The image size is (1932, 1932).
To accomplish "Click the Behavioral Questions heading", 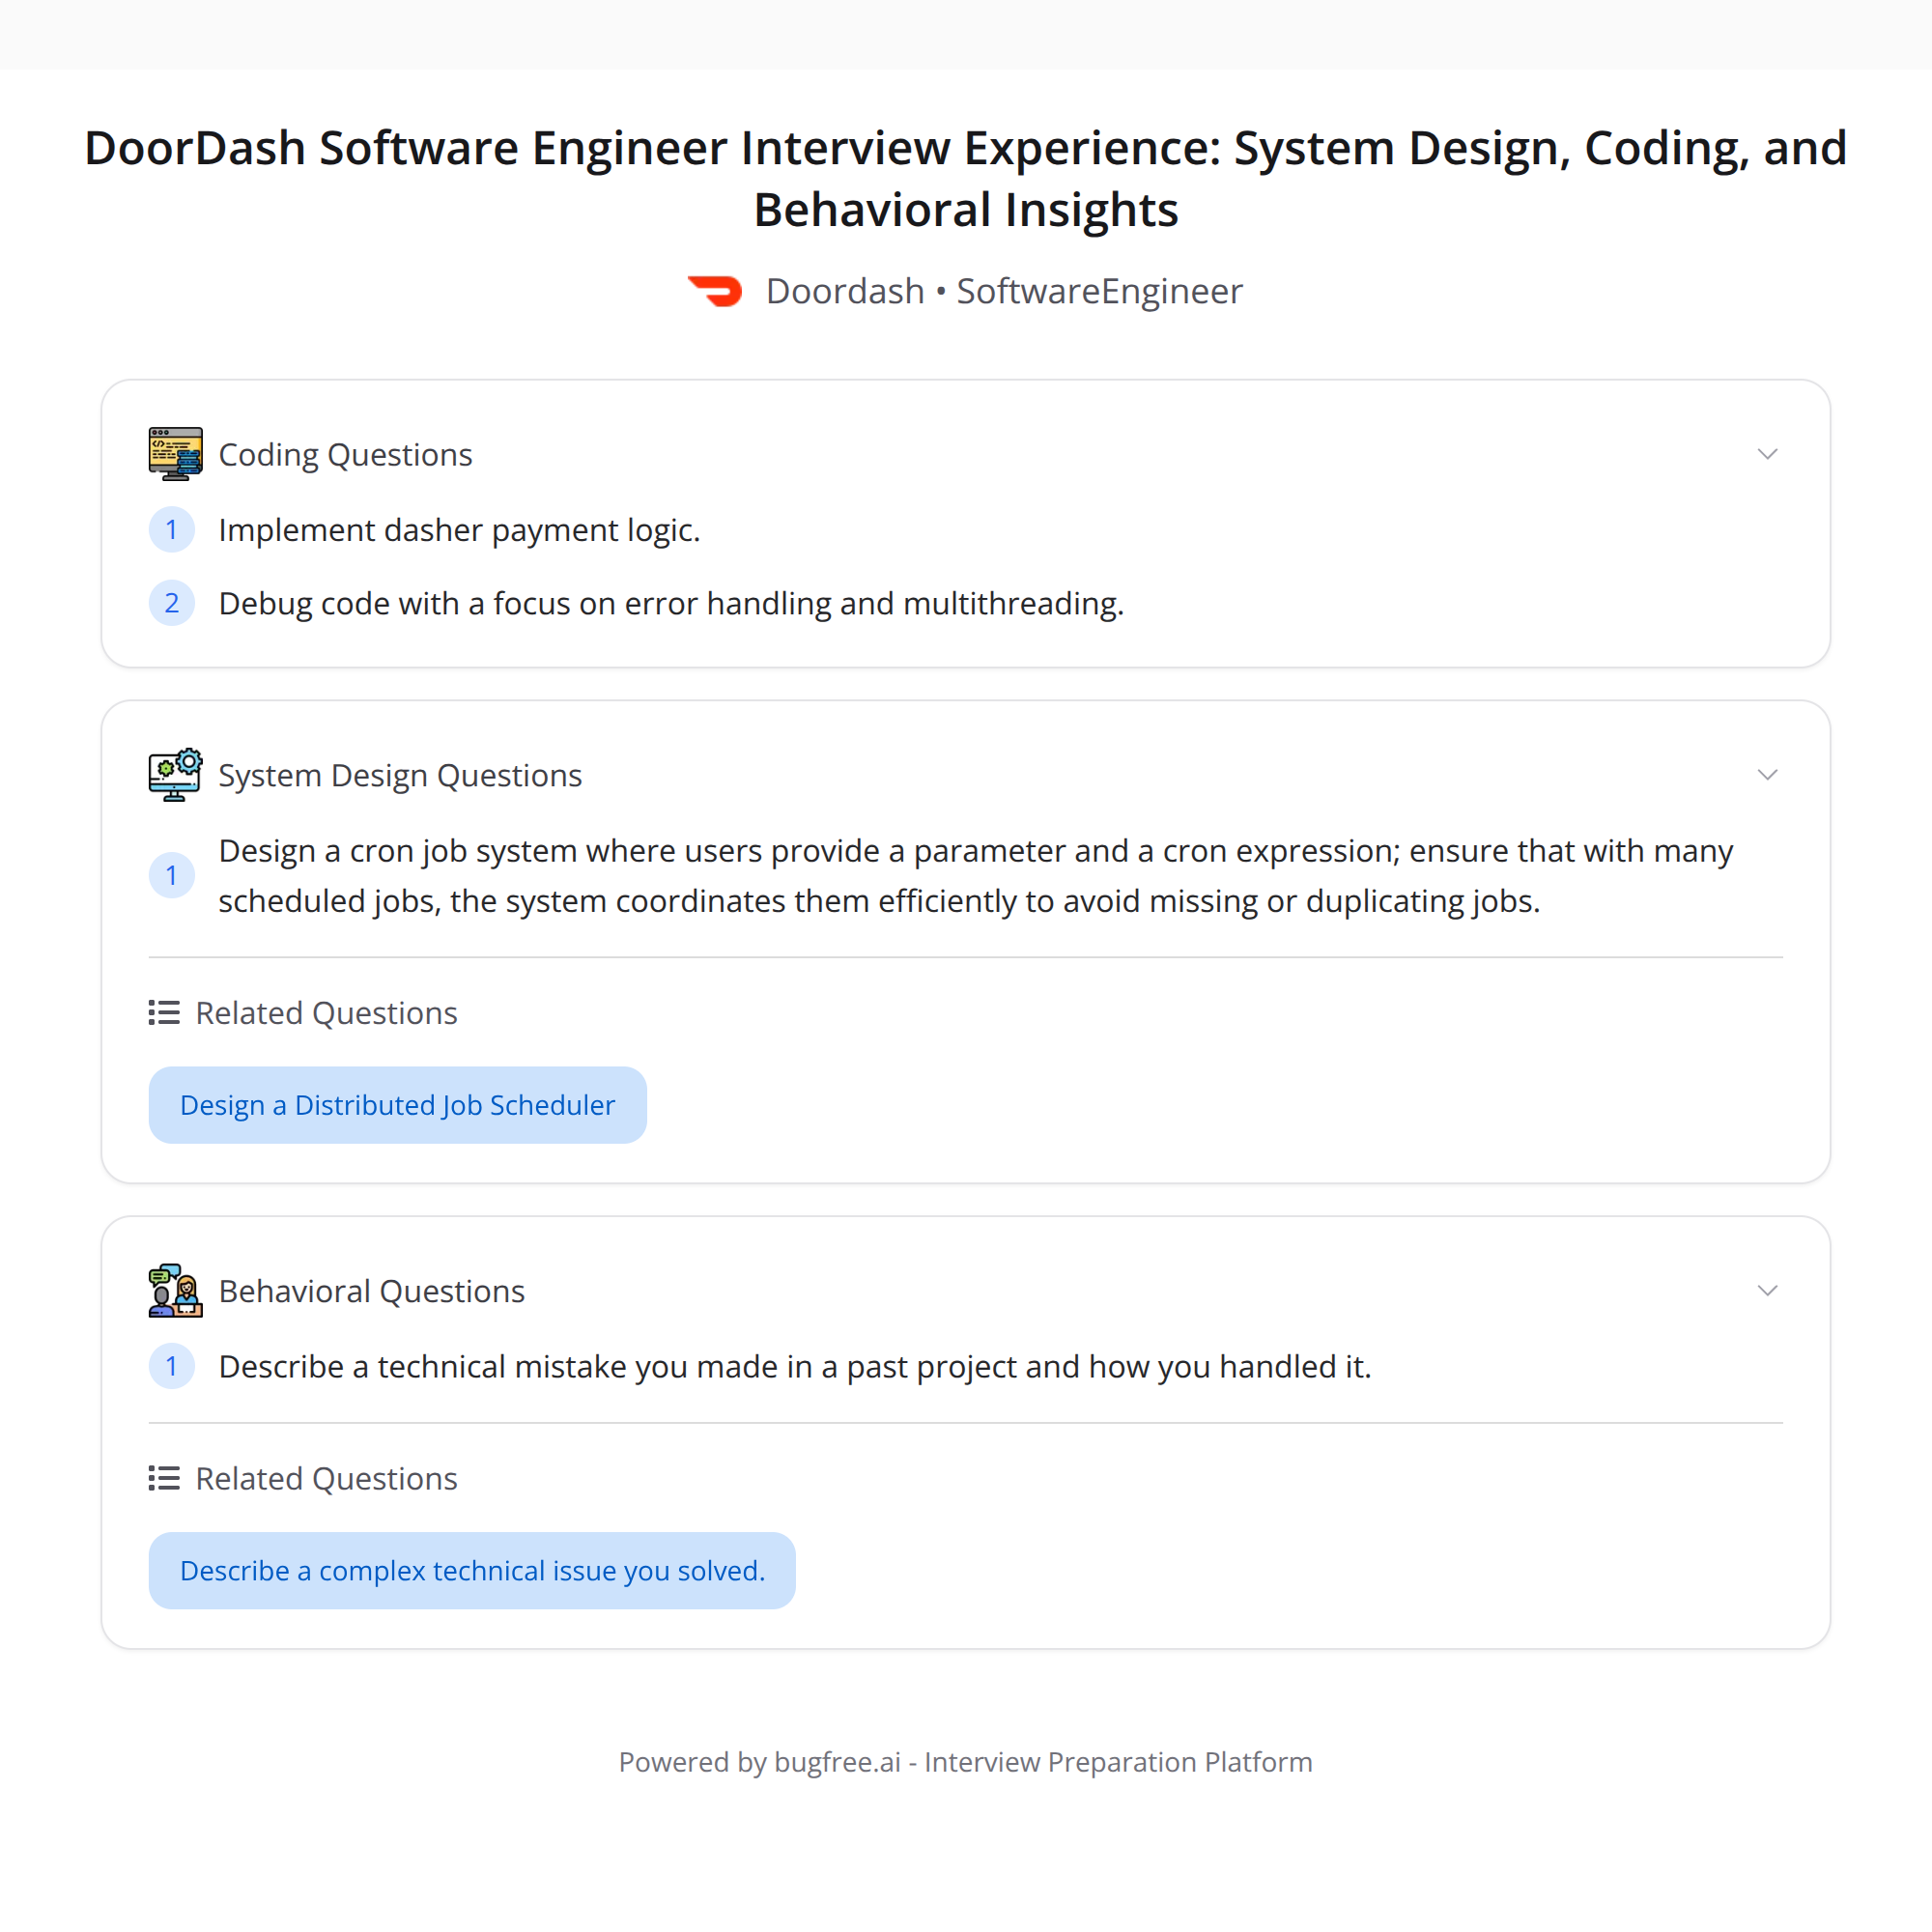I will (372, 1292).
